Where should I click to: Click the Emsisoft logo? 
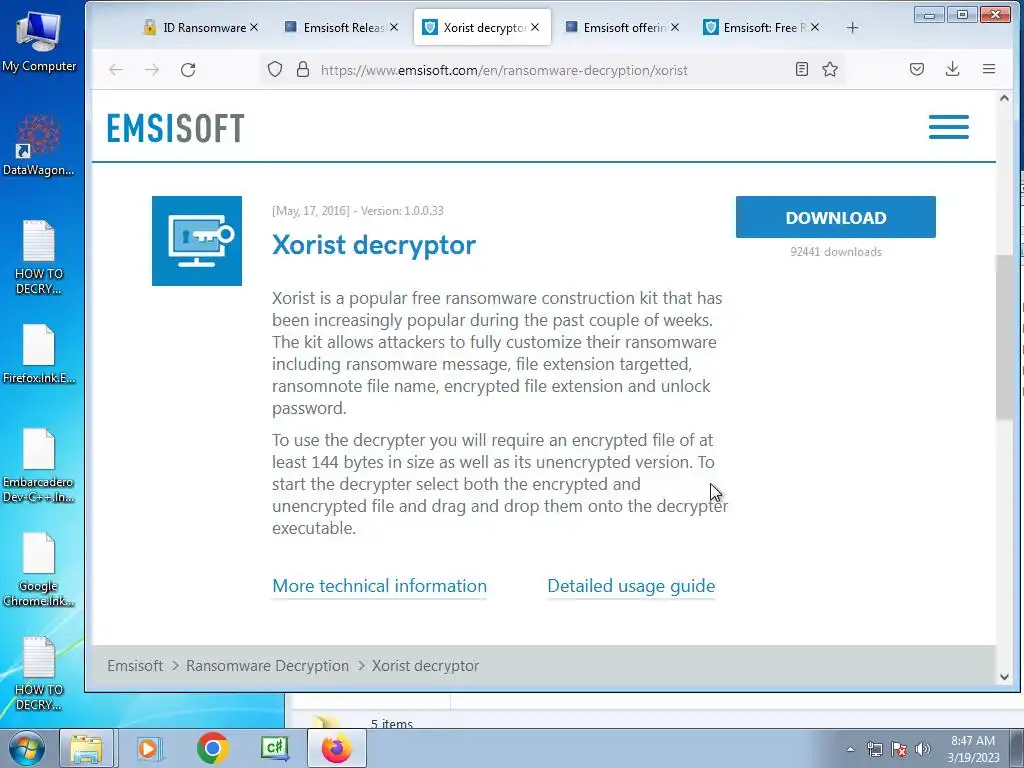[x=176, y=127]
